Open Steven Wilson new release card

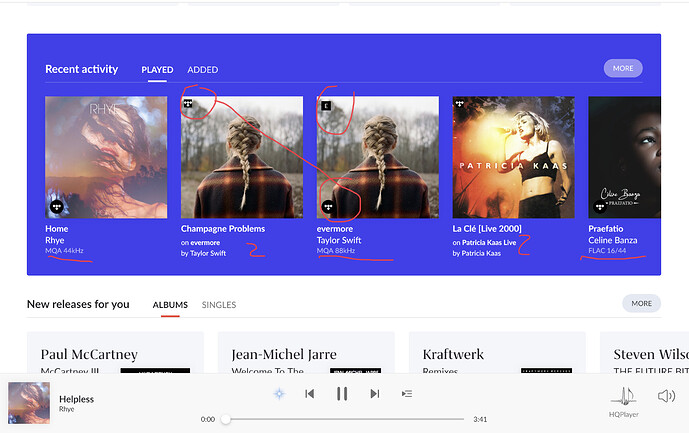point(645,353)
